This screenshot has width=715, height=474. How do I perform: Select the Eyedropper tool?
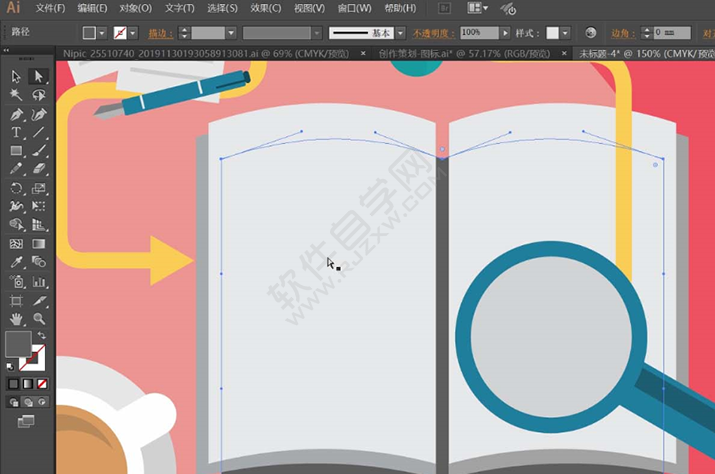[17, 262]
